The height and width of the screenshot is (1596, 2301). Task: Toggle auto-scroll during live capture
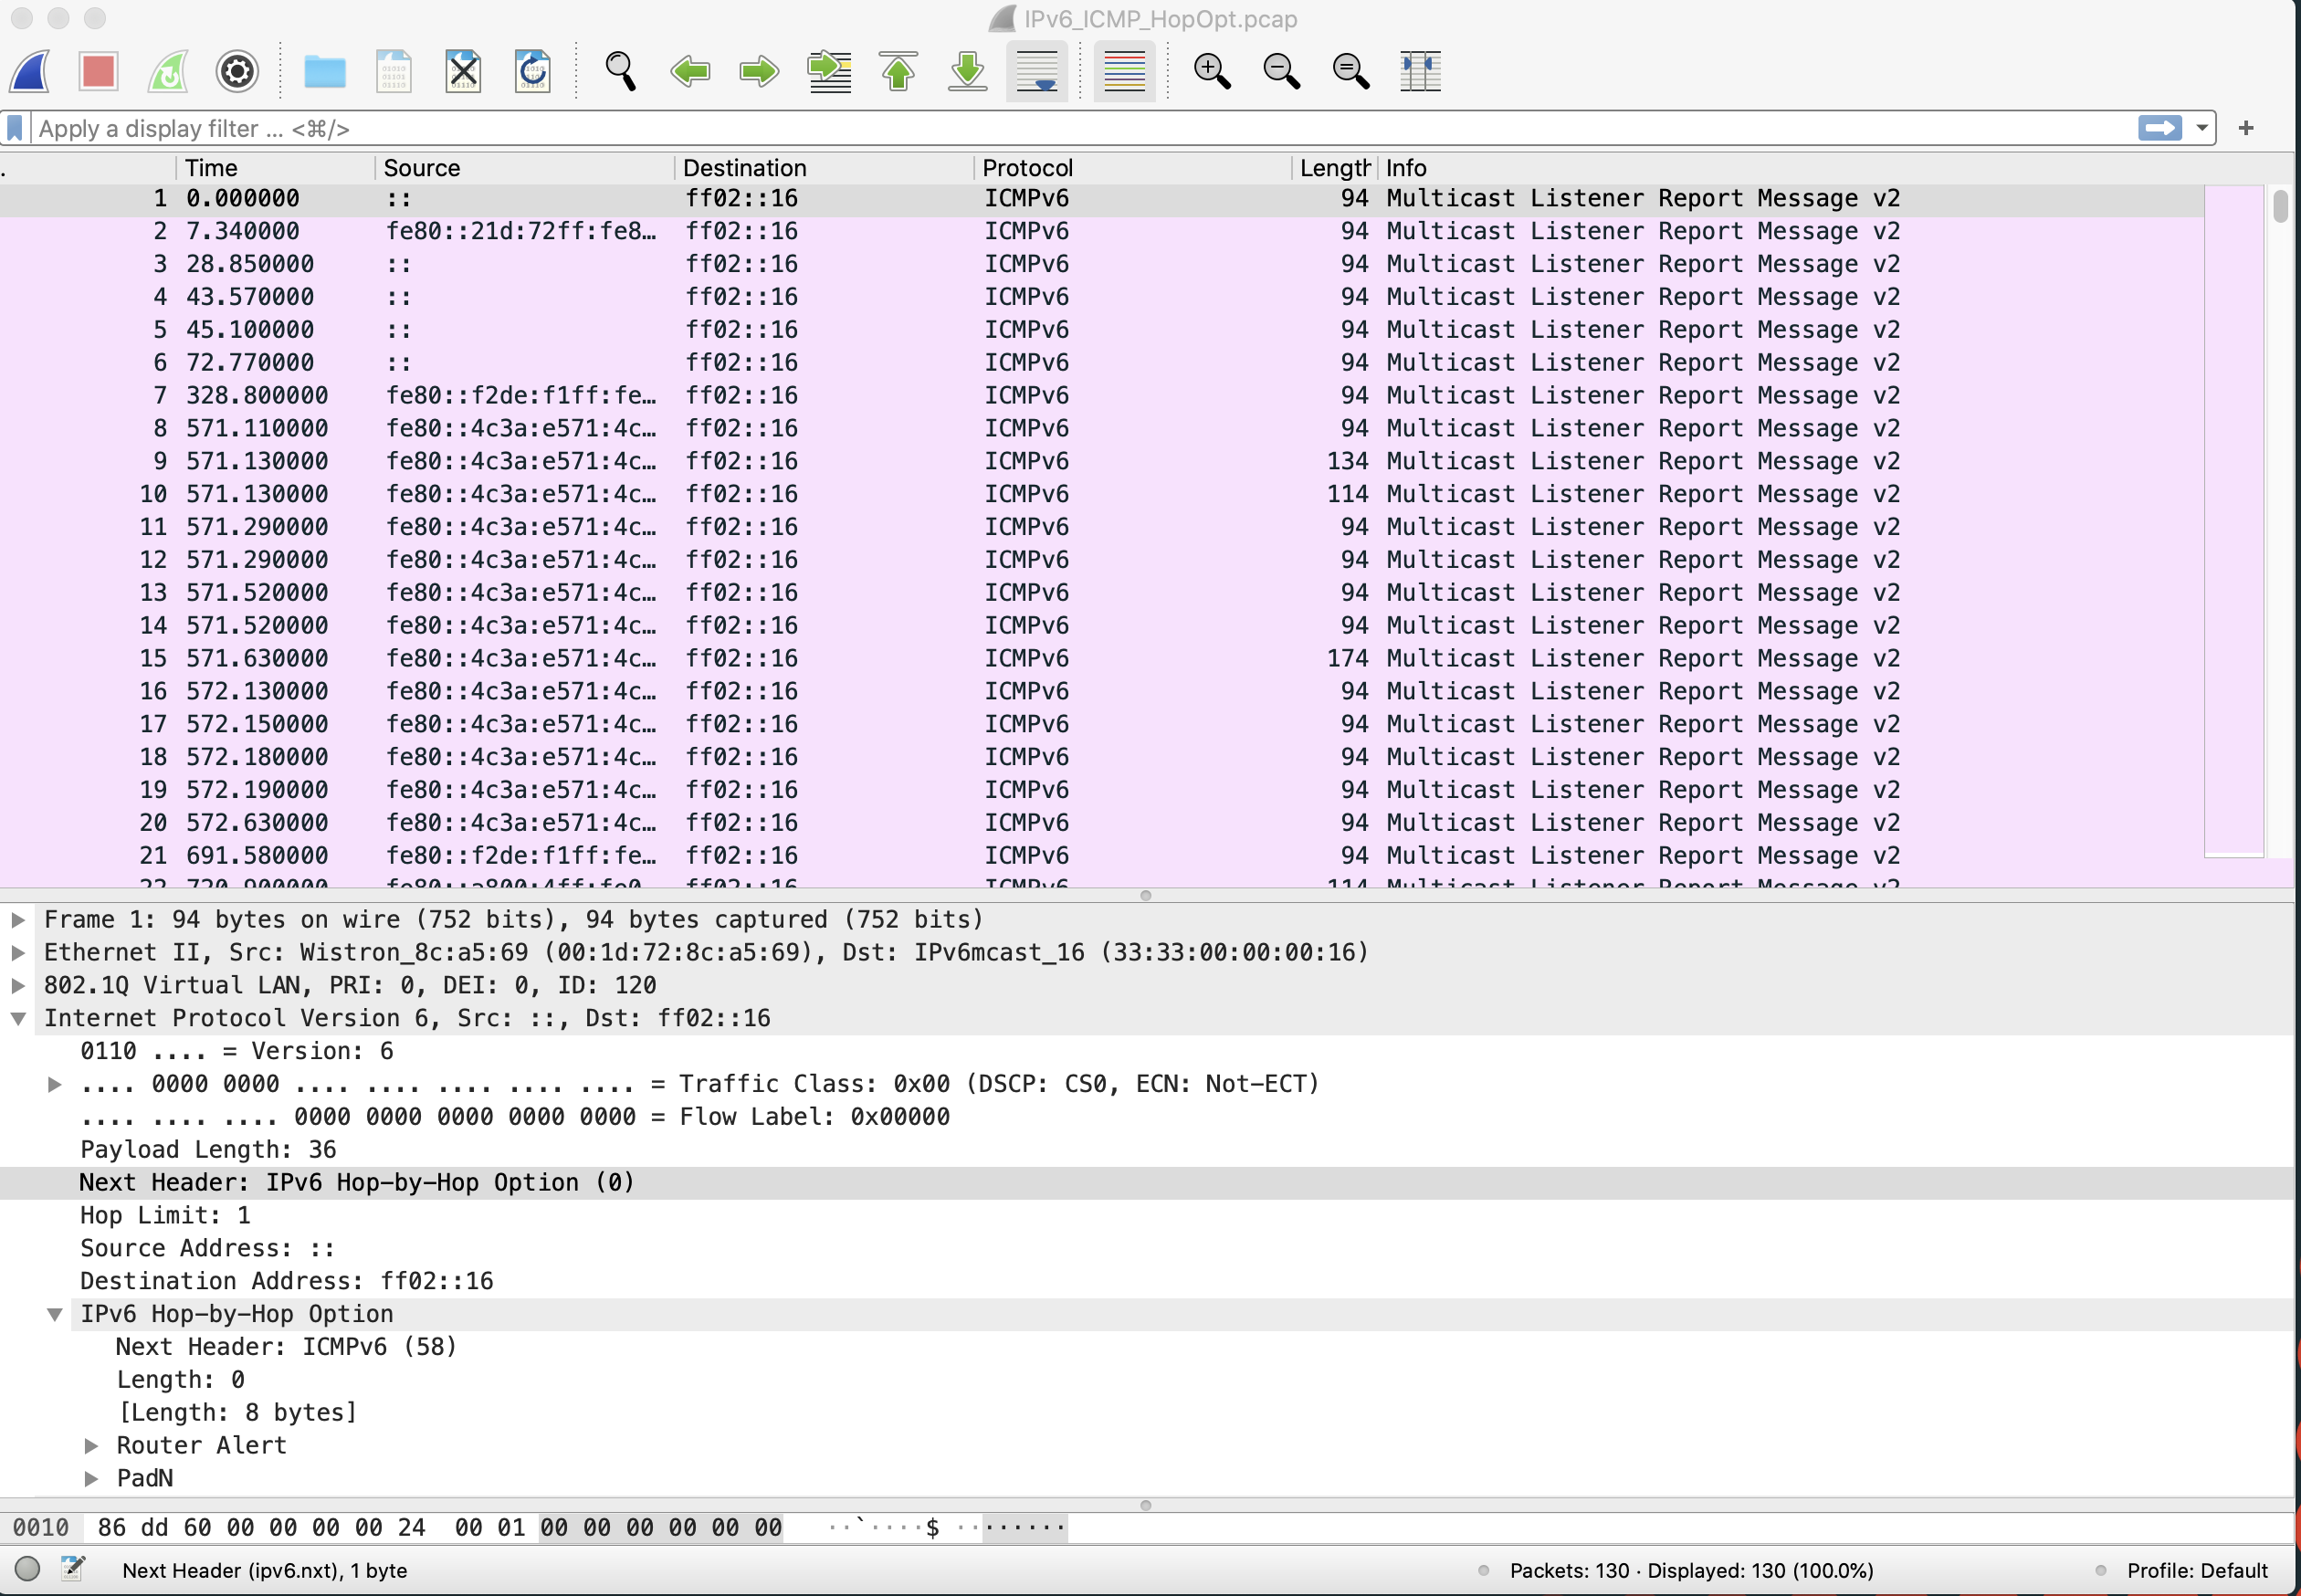(1037, 71)
